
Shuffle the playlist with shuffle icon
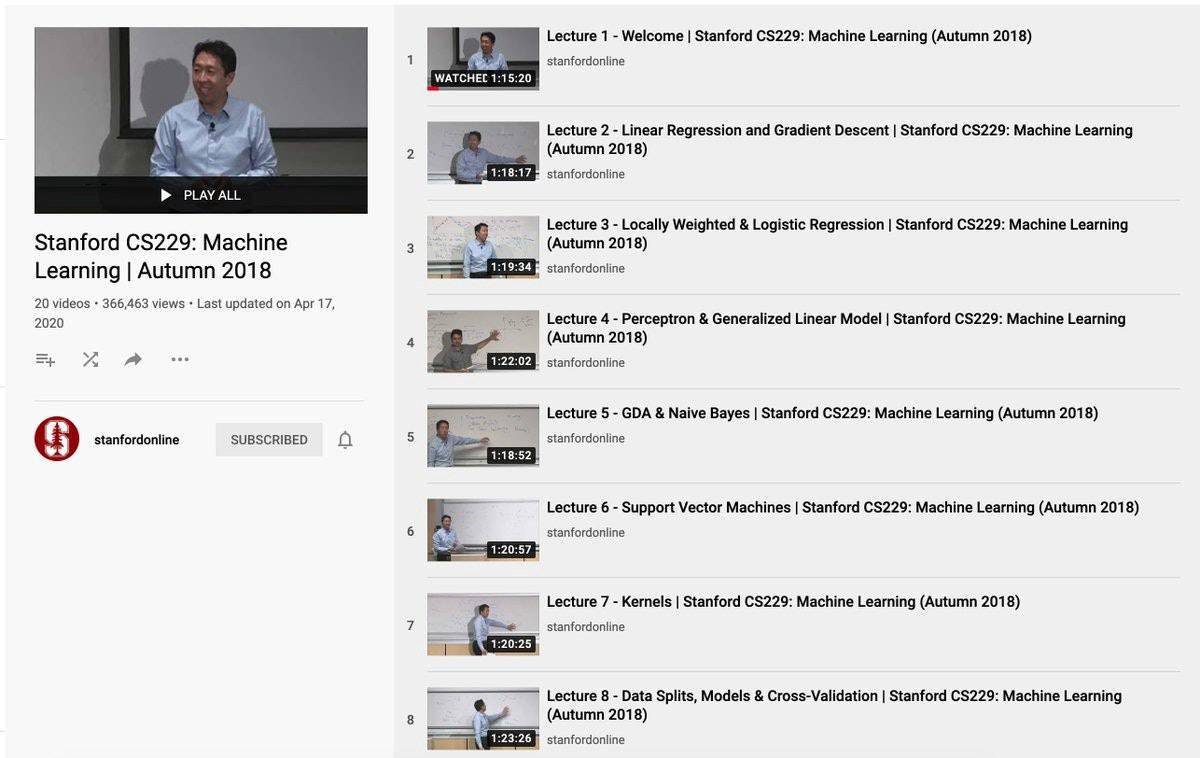(90, 360)
